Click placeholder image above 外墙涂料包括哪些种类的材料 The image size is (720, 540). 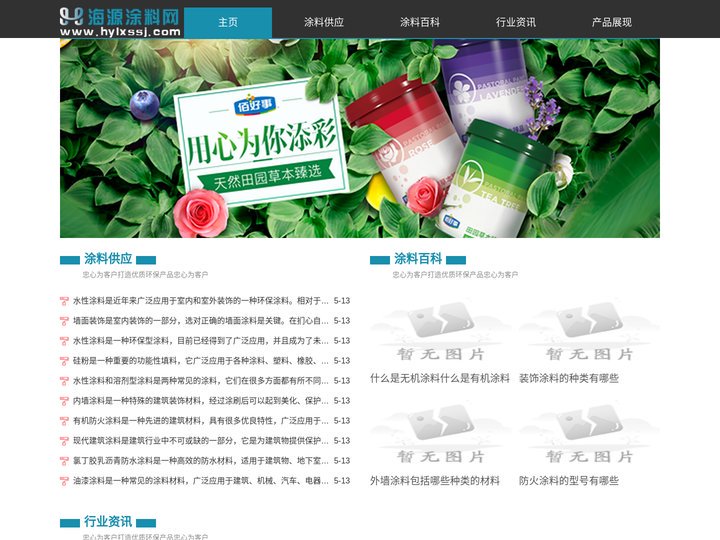pyautogui.click(x=440, y=434)
